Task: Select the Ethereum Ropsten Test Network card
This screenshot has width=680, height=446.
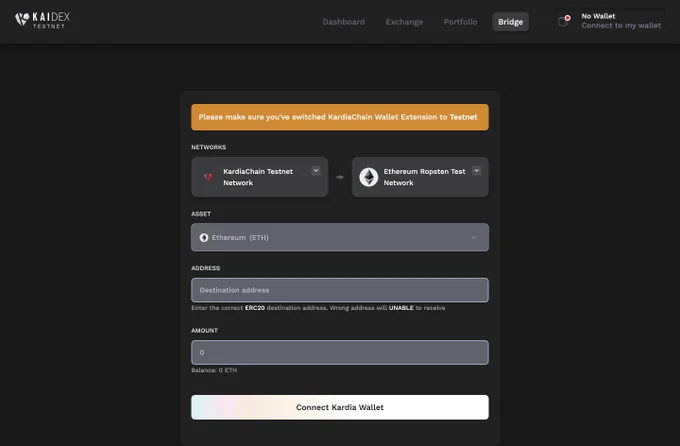Action: (420, 177)
